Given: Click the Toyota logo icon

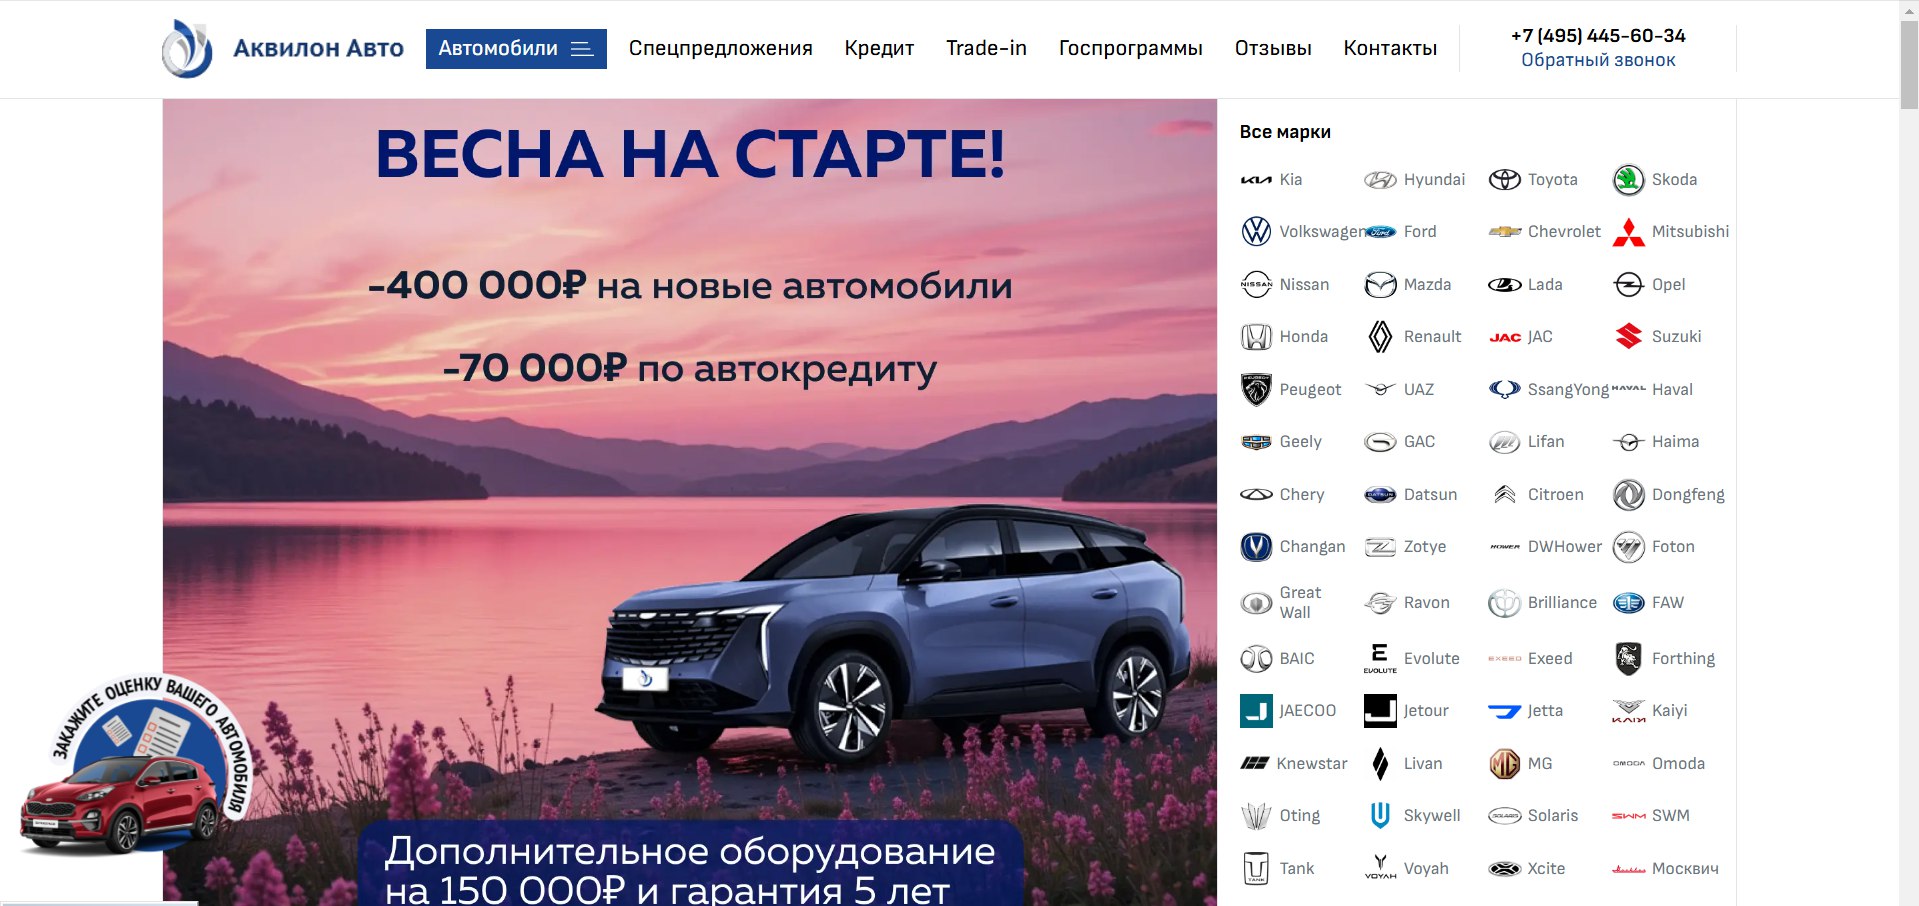Looking at the screenshot, I should point(1504,180).
